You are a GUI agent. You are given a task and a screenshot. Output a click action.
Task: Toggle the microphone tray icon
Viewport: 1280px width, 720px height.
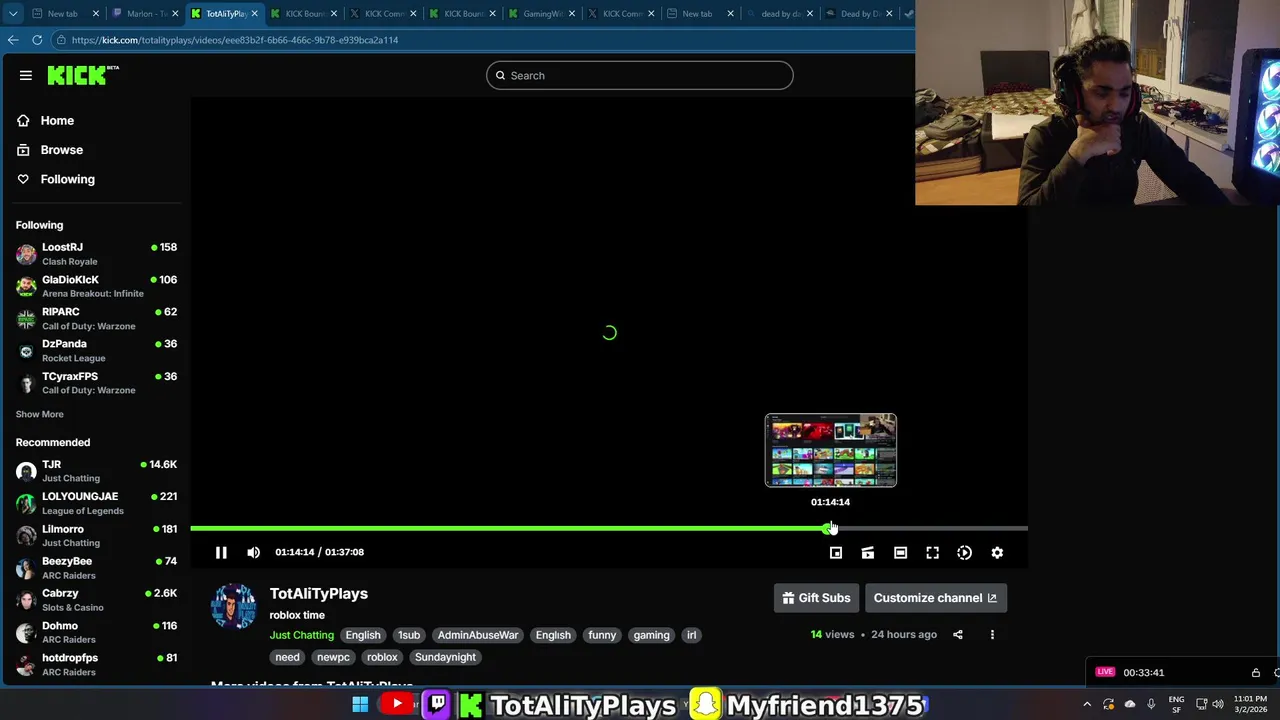(x=1151, y=704)
